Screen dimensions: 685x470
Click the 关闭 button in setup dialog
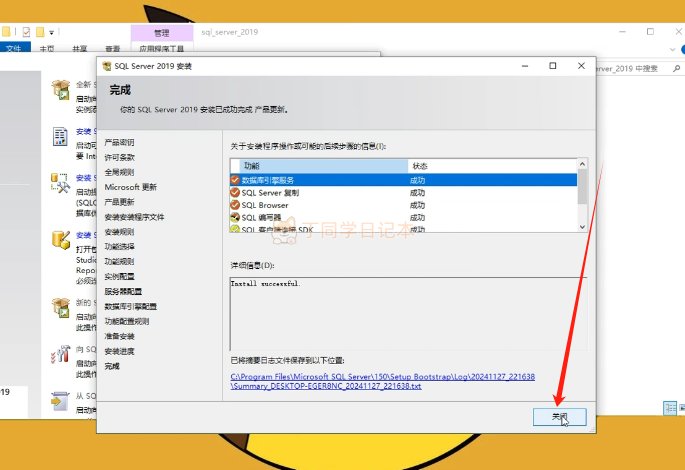(560, 417)
